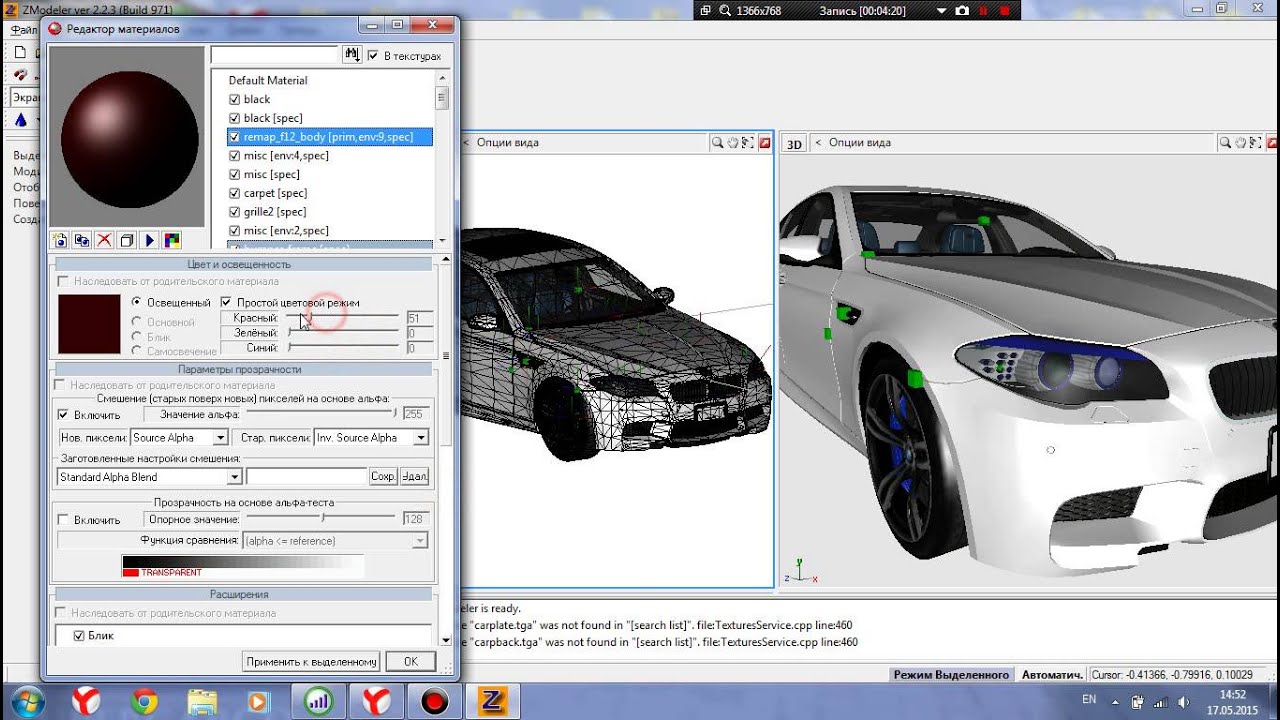Stop the screen recording
Image resolution: width=1280 pixels, height=720 pixels.
click(x=1003, y=10)
